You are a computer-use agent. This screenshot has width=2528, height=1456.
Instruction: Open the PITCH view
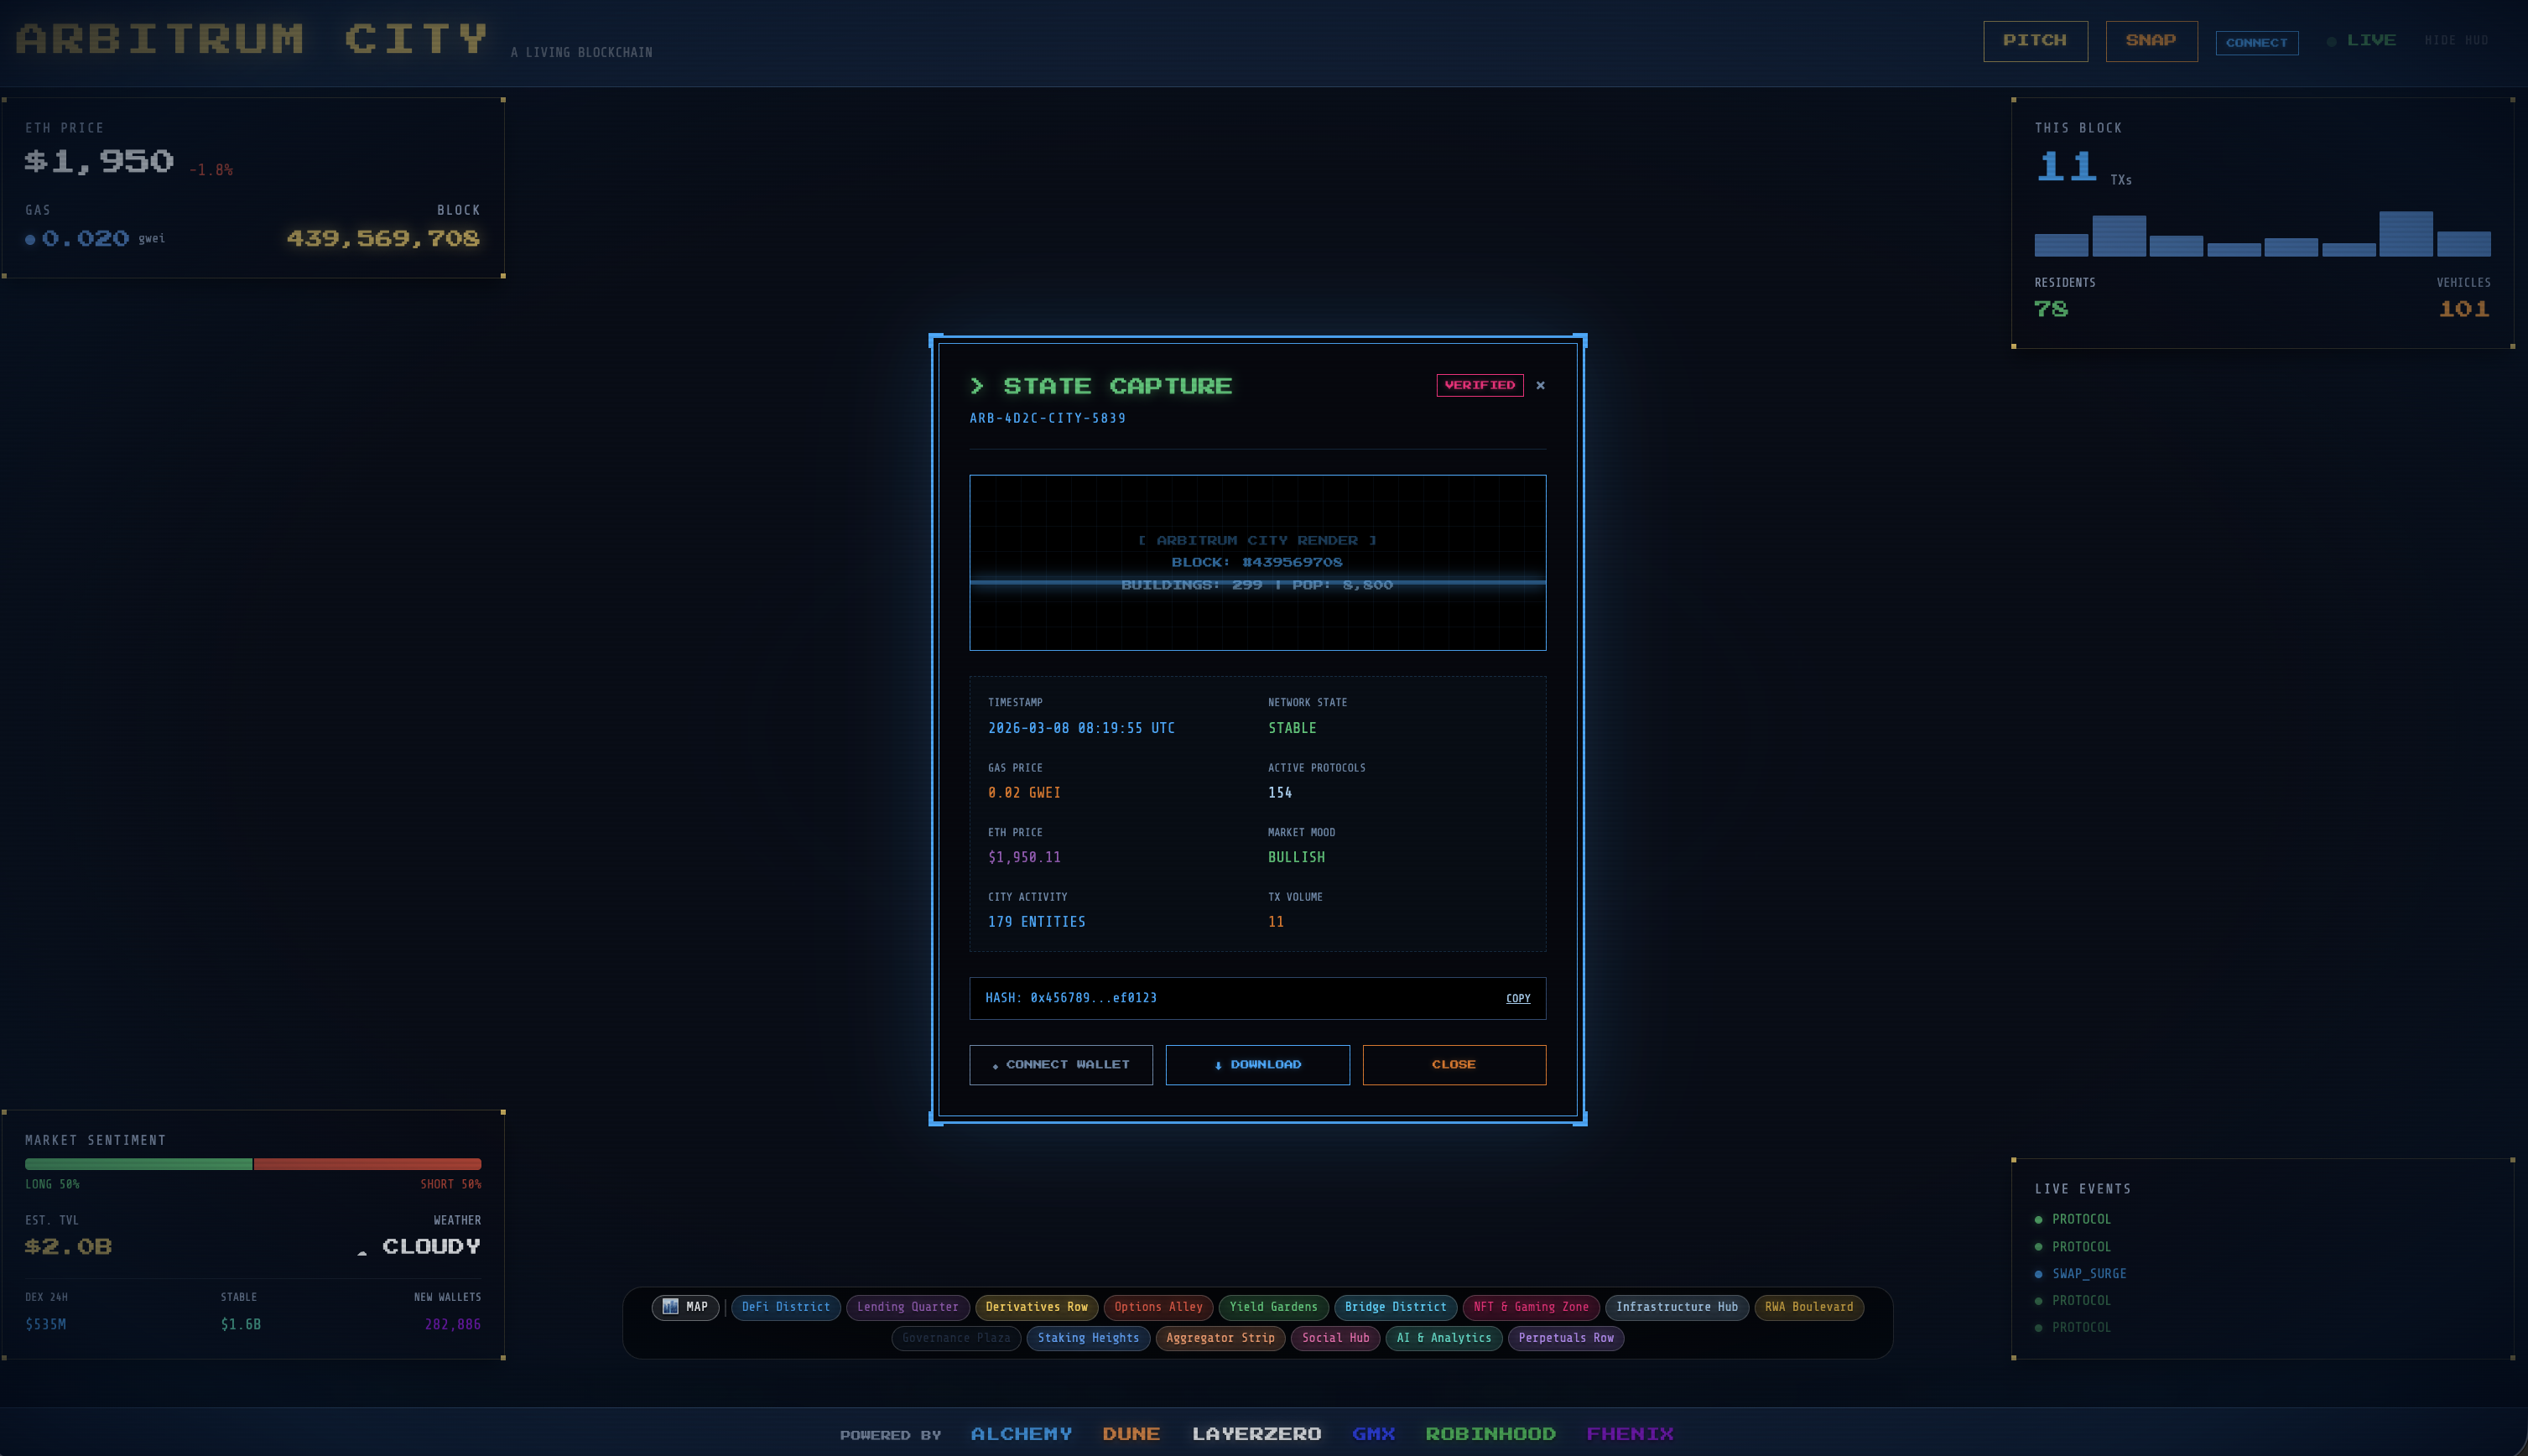point(2034,41)
